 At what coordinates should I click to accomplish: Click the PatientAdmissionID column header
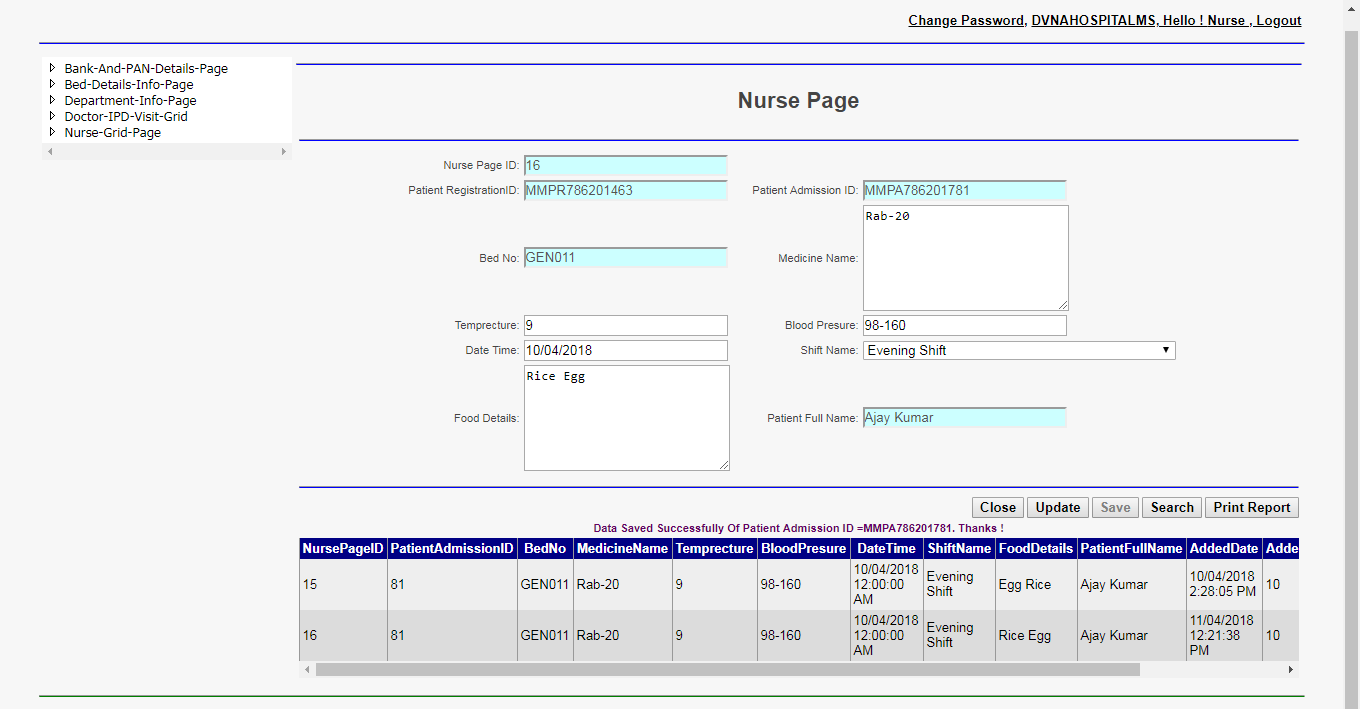(452, 549)
